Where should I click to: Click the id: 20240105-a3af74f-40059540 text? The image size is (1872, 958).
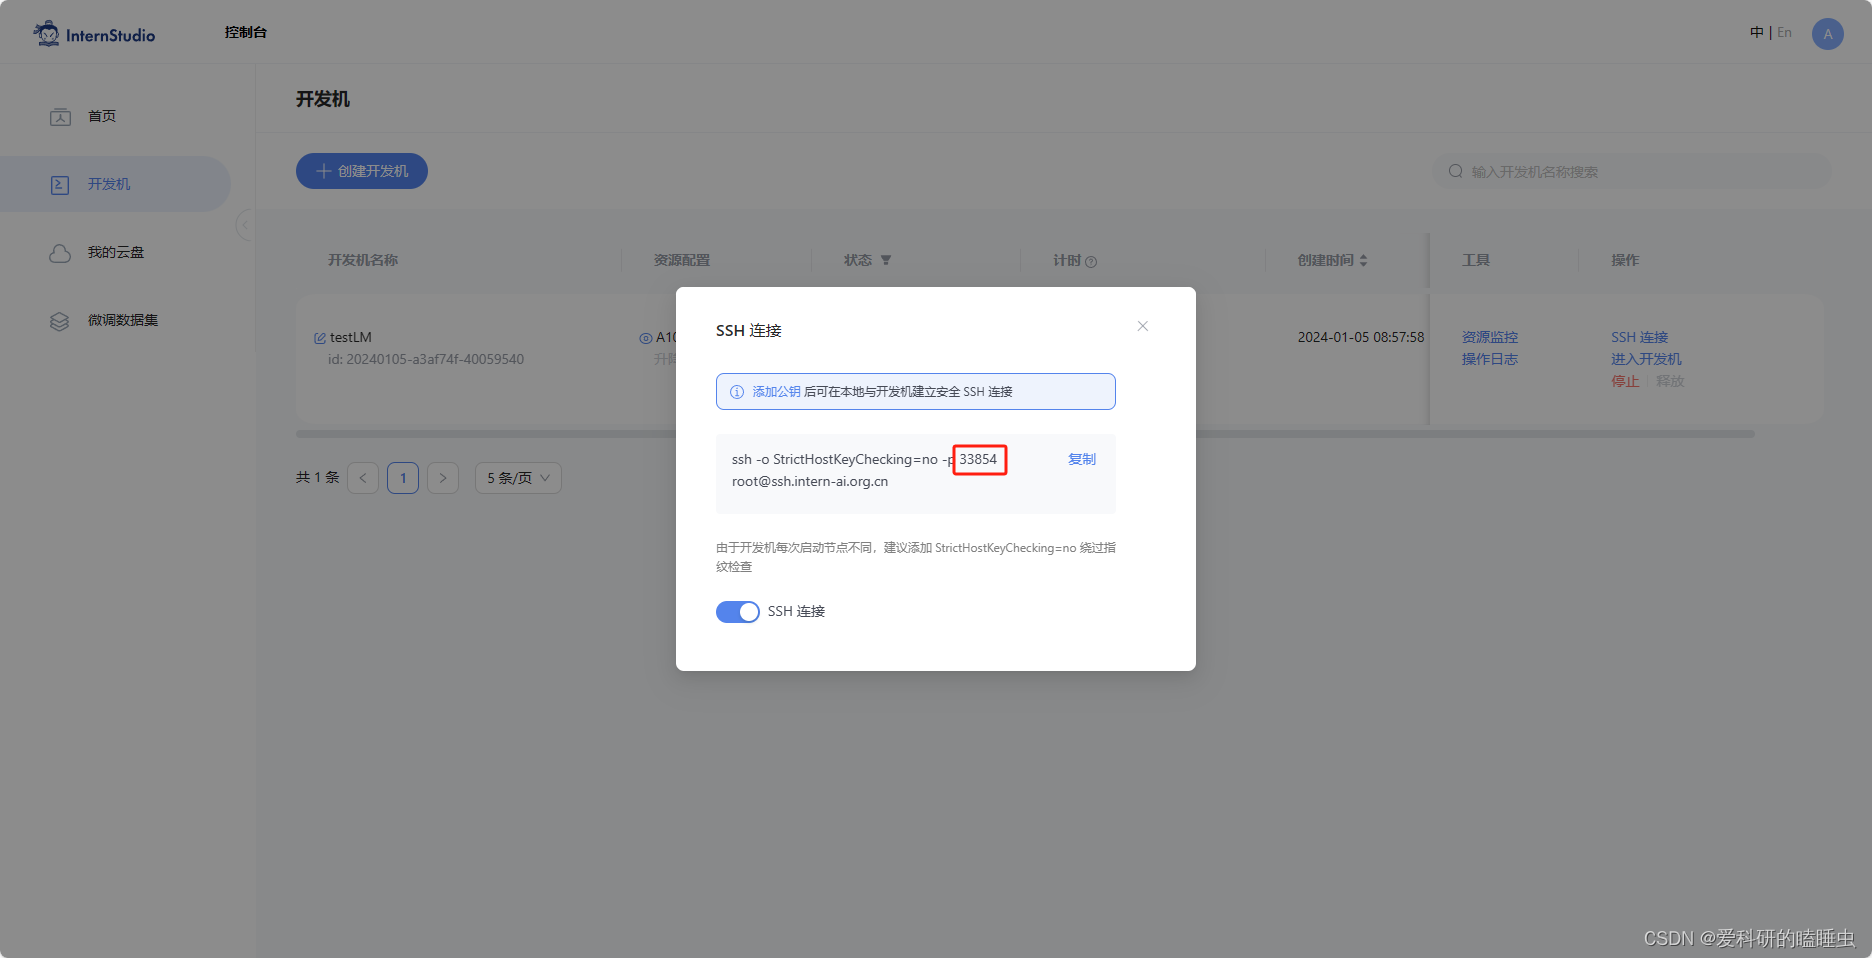[x=426, y=359]
